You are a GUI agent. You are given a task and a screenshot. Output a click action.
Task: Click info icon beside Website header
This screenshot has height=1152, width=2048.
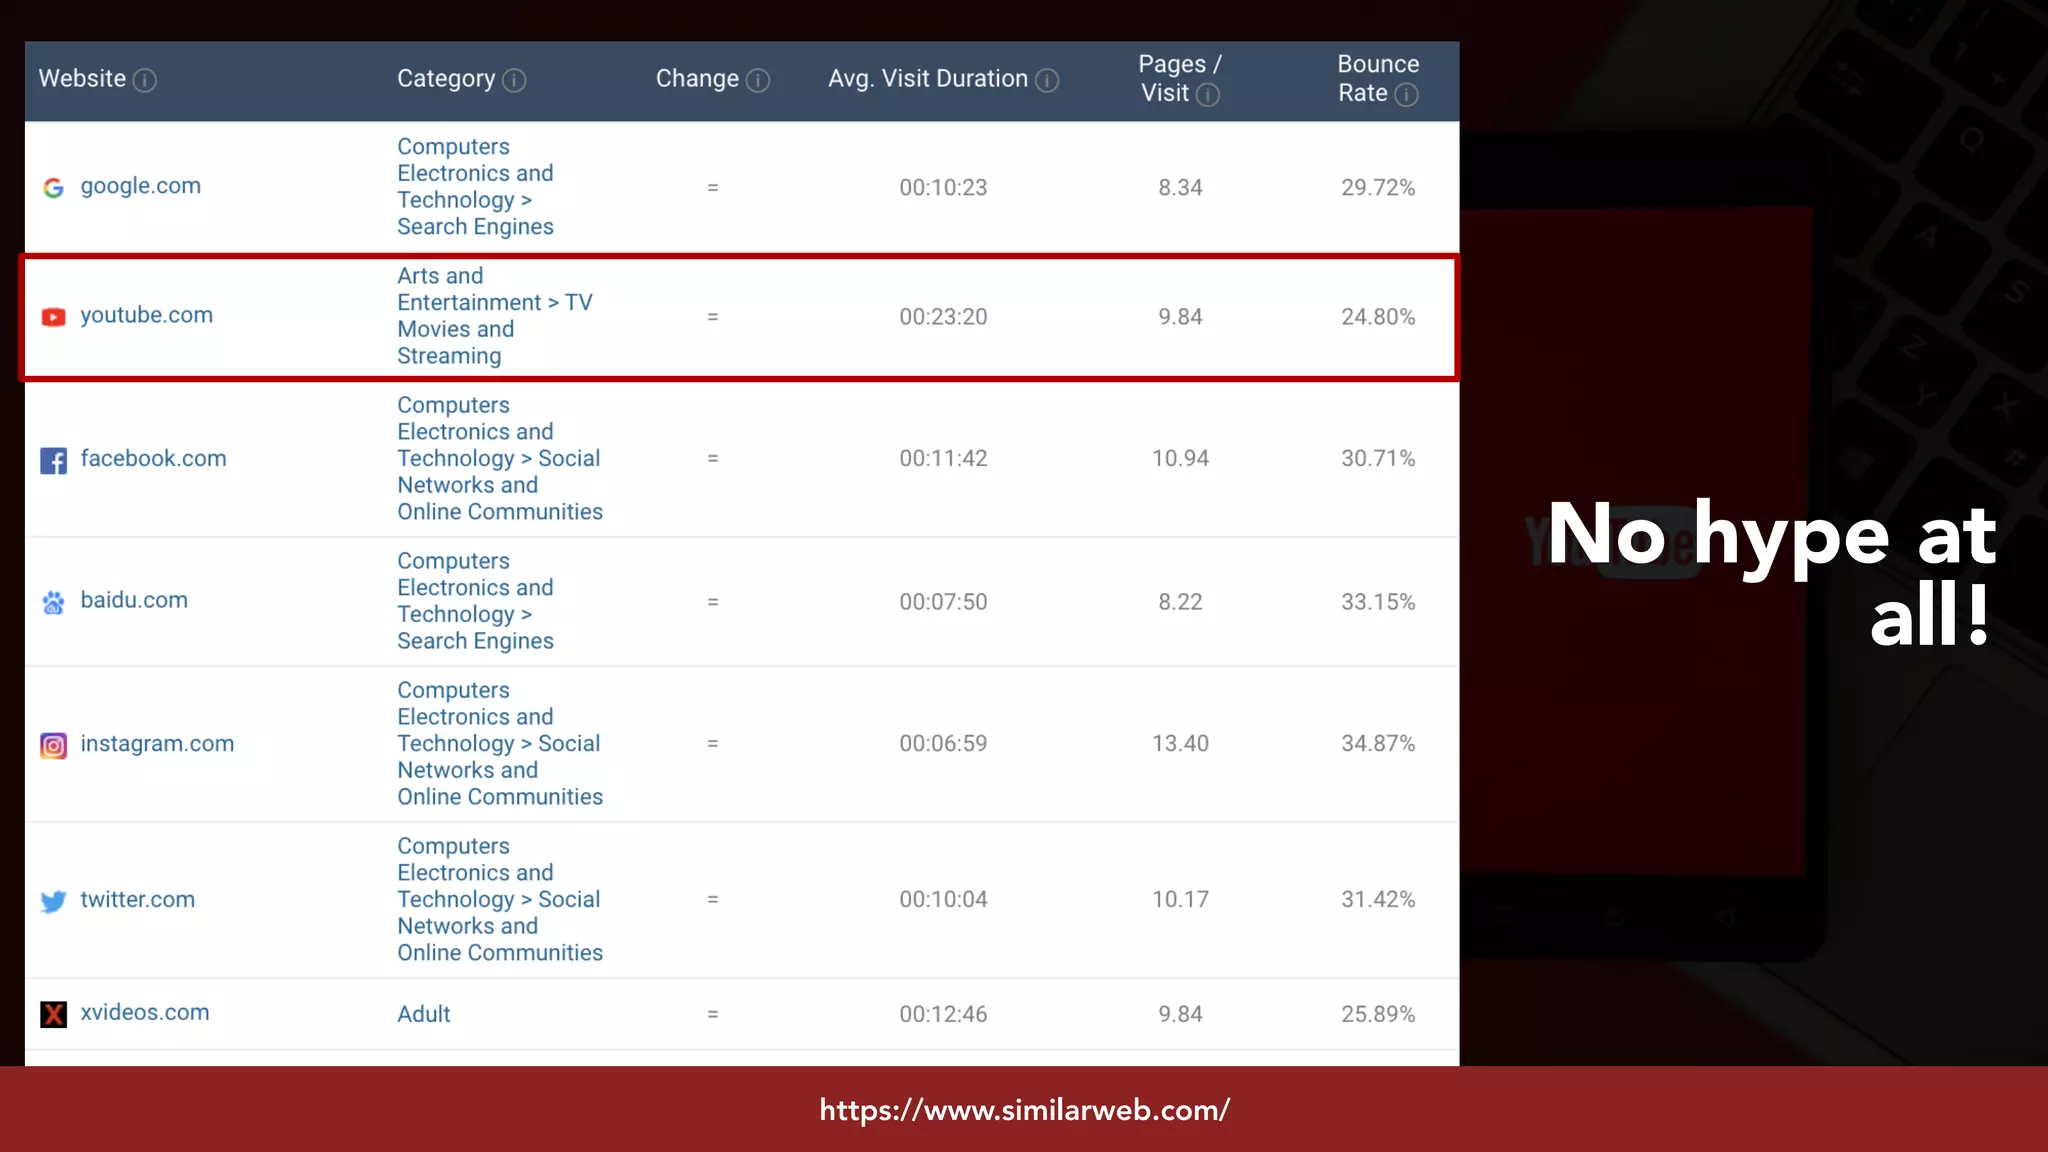[x=145, y=80]
